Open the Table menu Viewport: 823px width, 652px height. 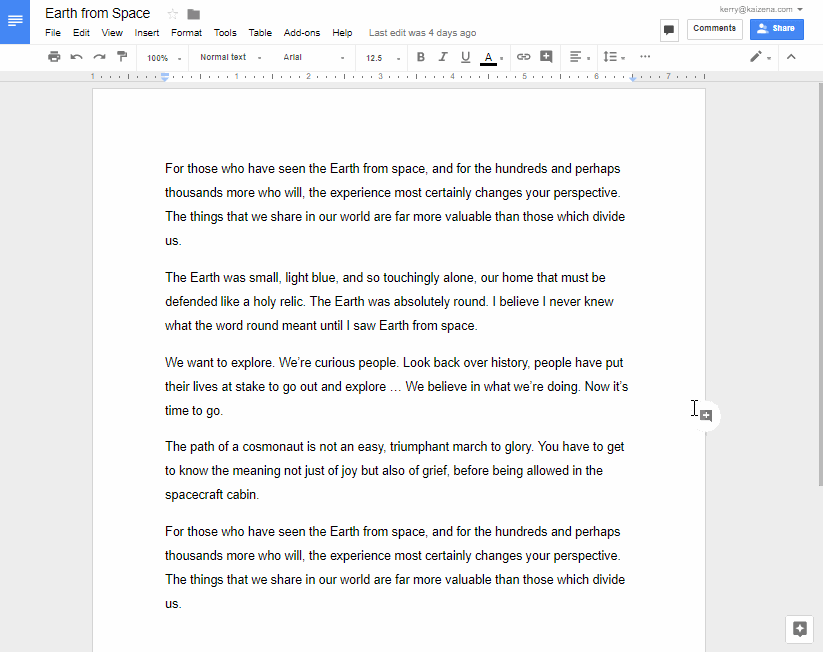coord(260,33)
